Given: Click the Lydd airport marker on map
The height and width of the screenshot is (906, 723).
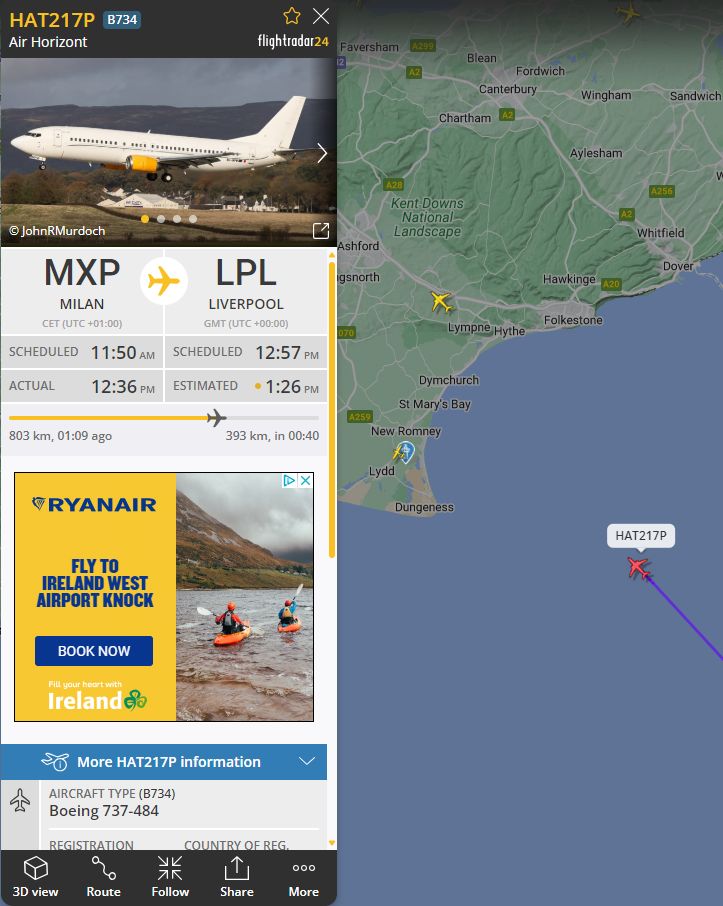Looking at the screenshot, I should pyautogui.click(x=405, y=452).
